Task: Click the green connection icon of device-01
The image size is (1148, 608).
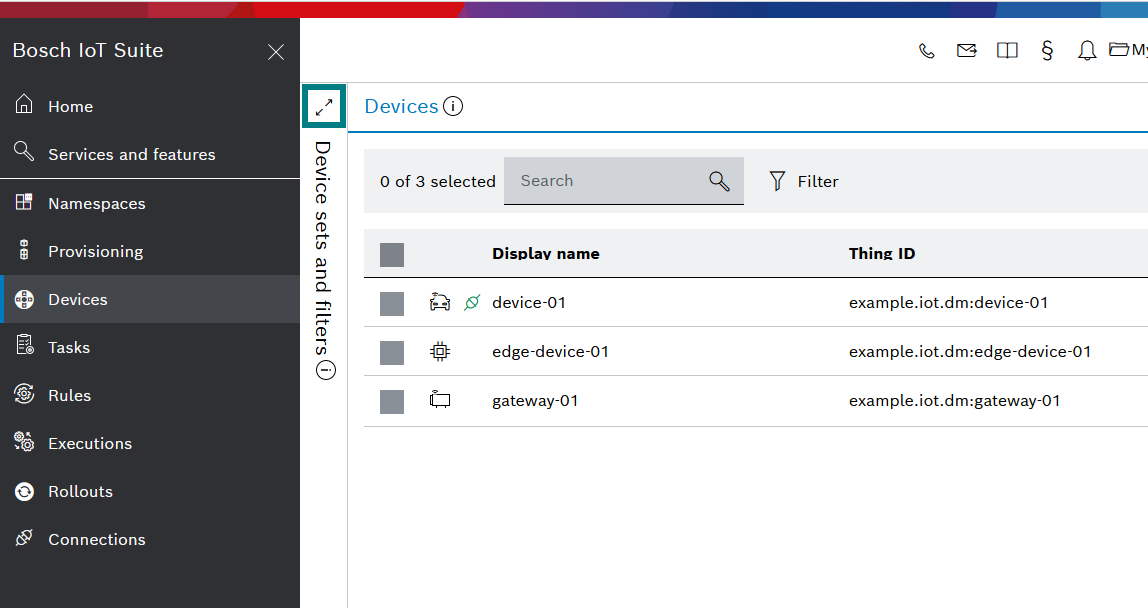Action: tap(472, 302)
